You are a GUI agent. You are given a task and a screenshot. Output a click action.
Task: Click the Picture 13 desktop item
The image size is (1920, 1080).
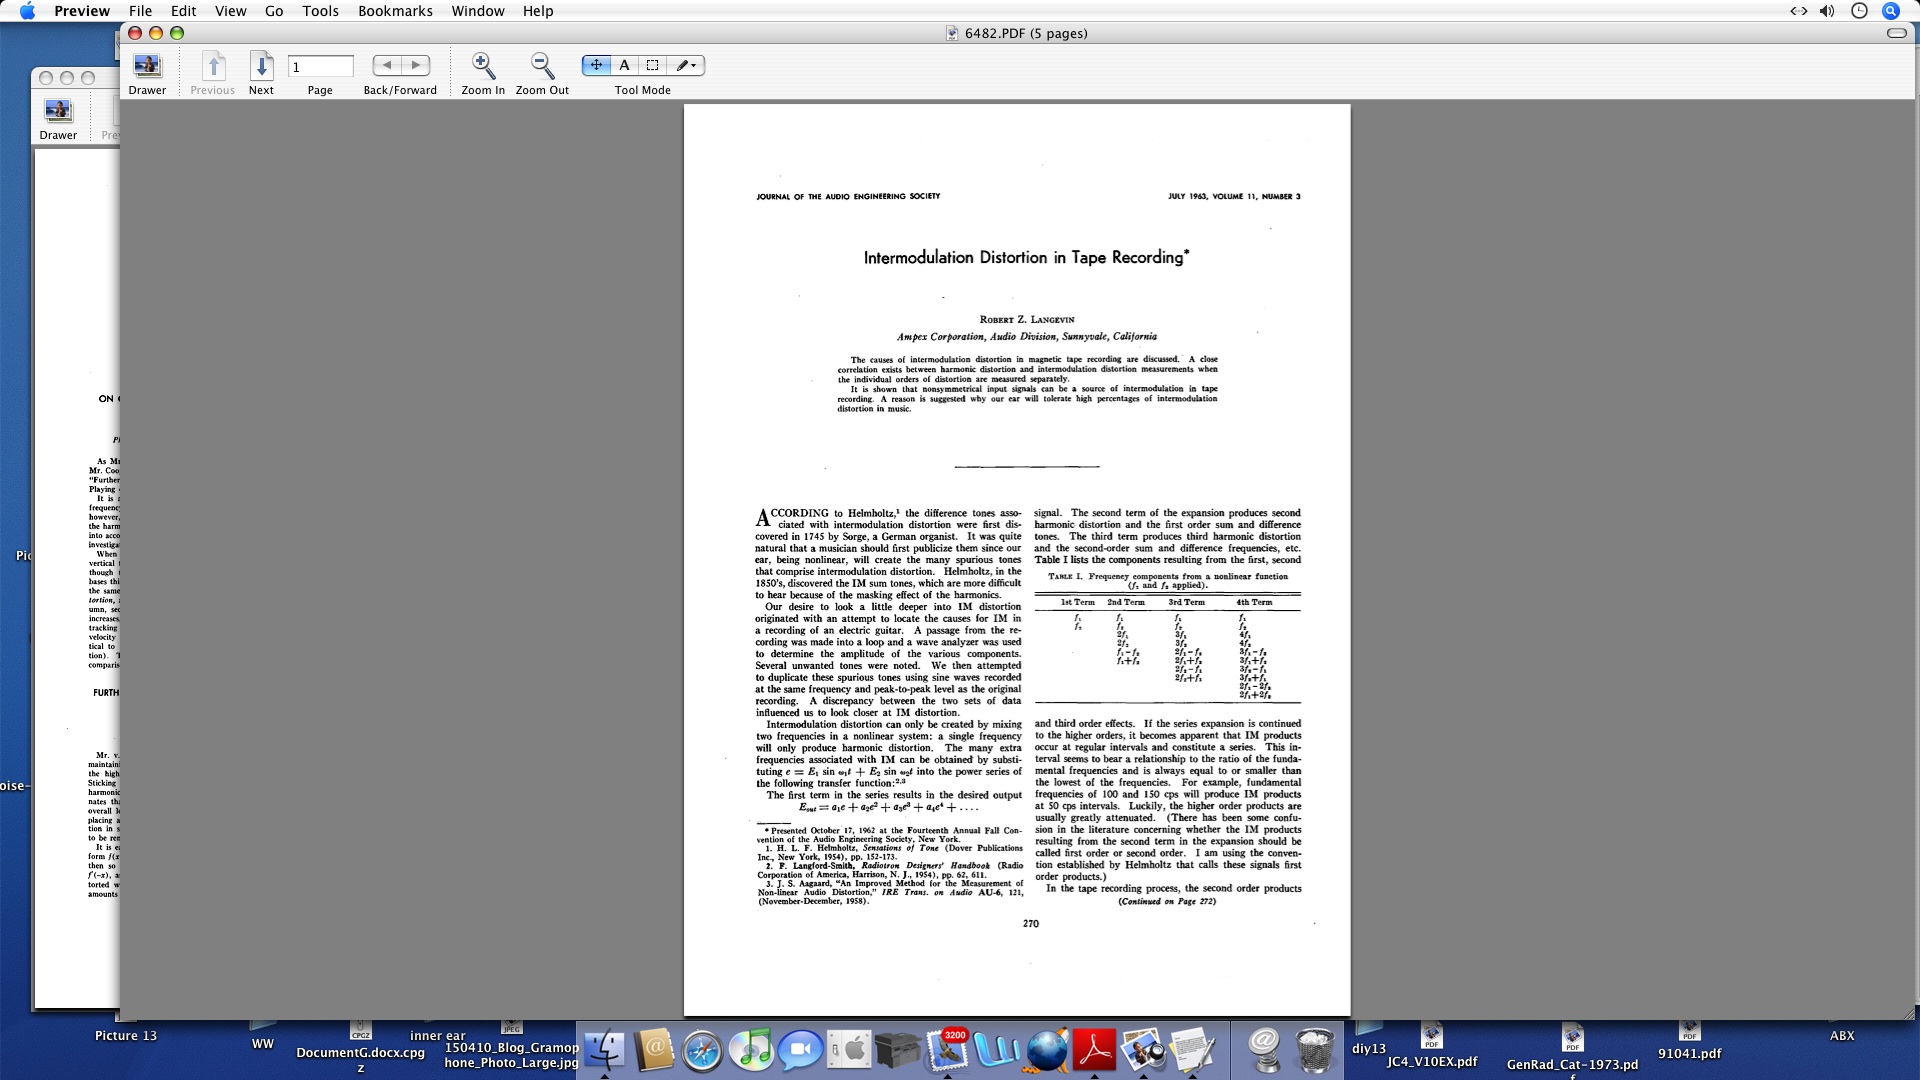tap(126, 1036)
